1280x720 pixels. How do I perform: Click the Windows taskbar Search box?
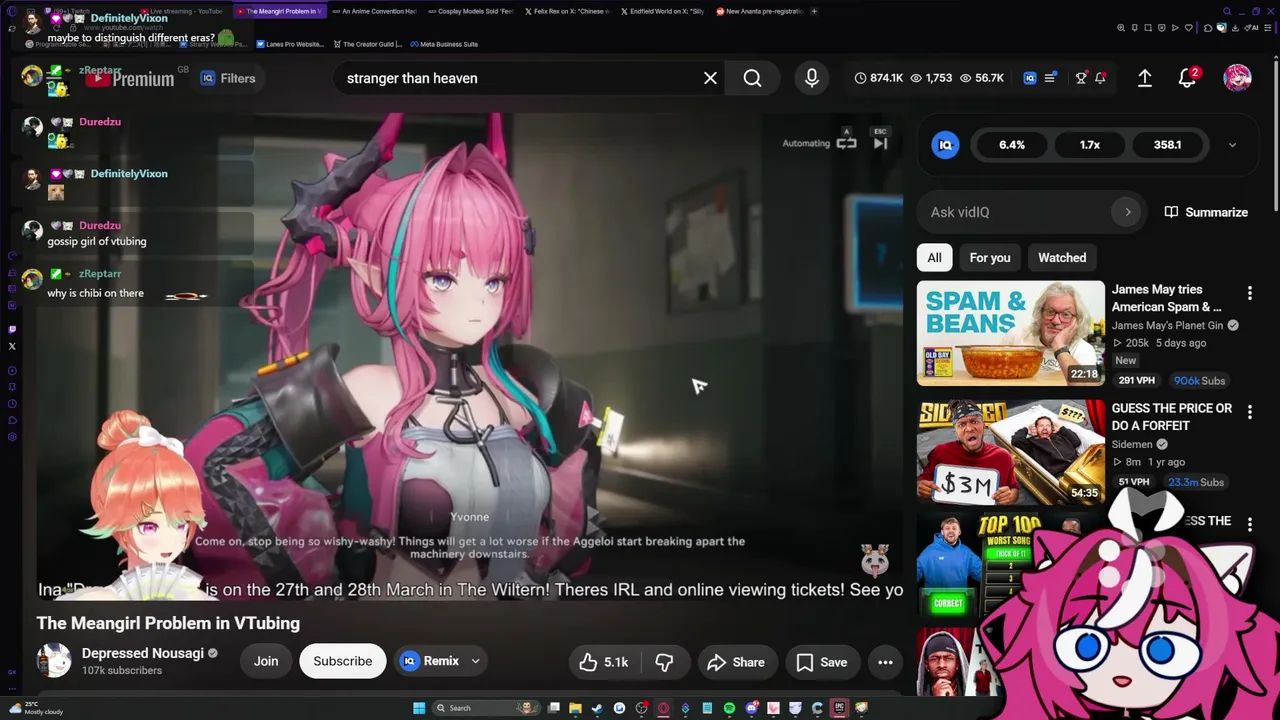pyautogui.click(x=487, y=708)
